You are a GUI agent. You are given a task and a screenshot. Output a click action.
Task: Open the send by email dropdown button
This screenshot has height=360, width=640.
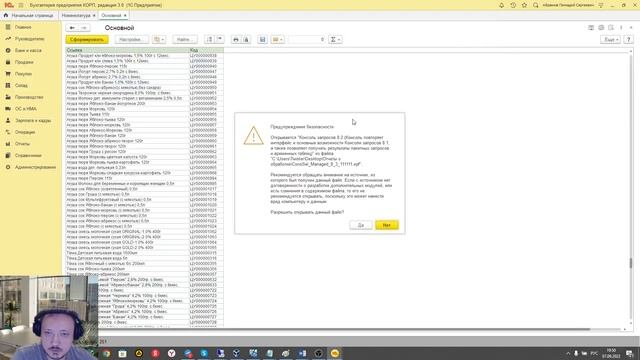(278, 40)
